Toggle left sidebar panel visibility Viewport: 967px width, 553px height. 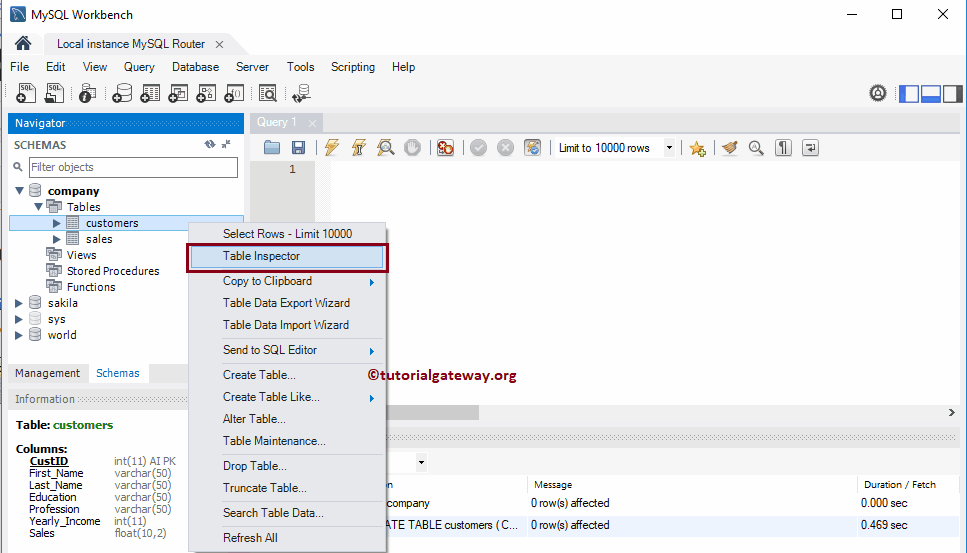[908, 94]
